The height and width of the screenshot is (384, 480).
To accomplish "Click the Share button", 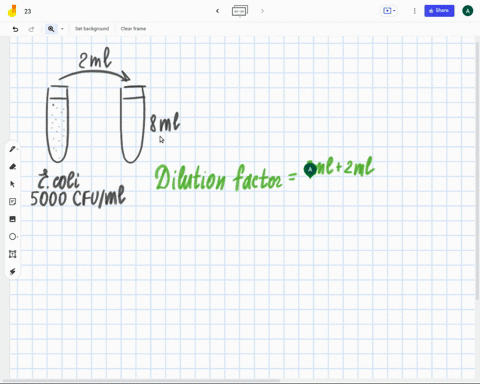I will click(x=439, y=11).
